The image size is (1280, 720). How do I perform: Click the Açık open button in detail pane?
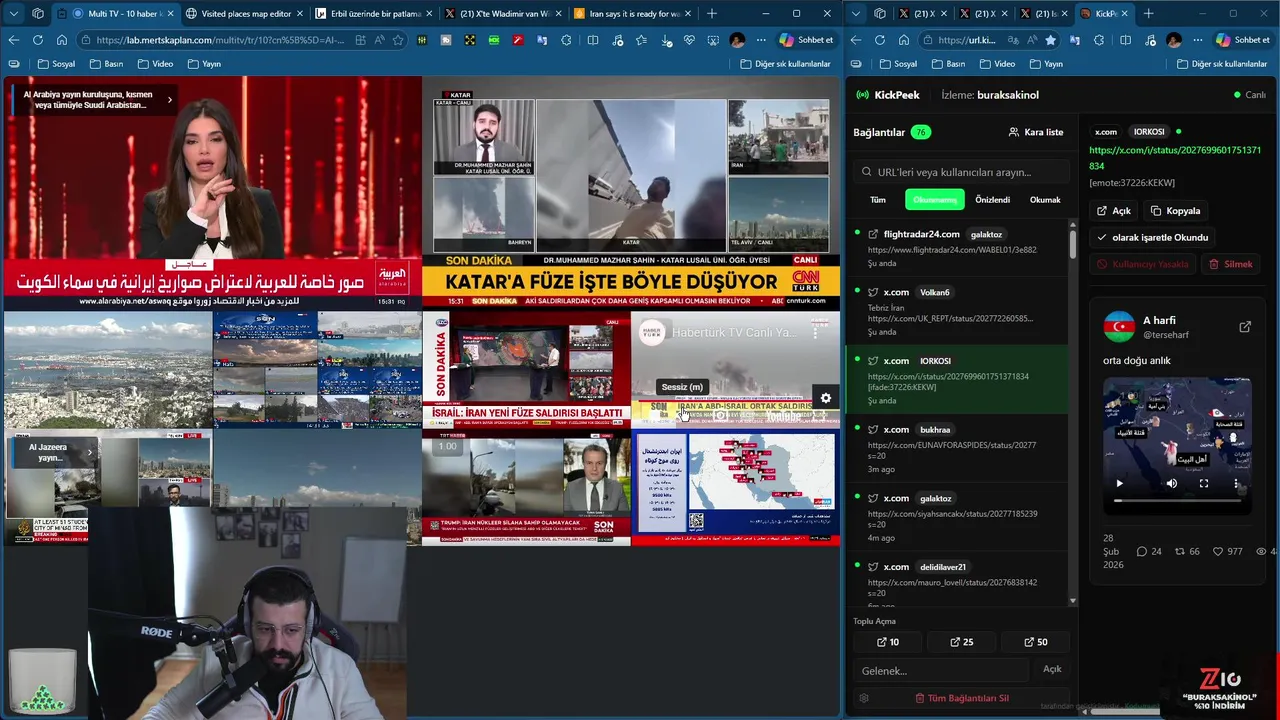[x=1114, y=211]
